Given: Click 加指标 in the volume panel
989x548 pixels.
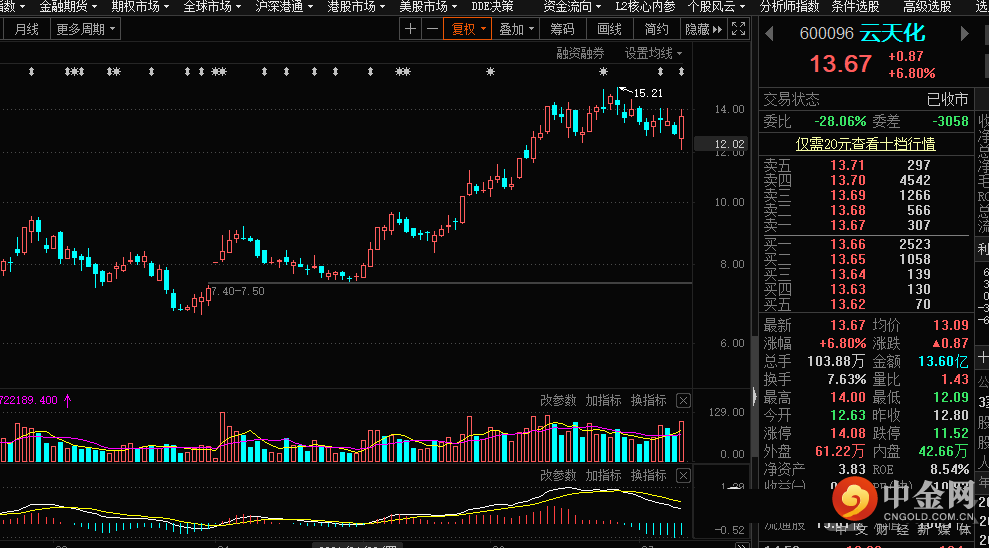Looking at the screenshot, I should pos(603,401).
